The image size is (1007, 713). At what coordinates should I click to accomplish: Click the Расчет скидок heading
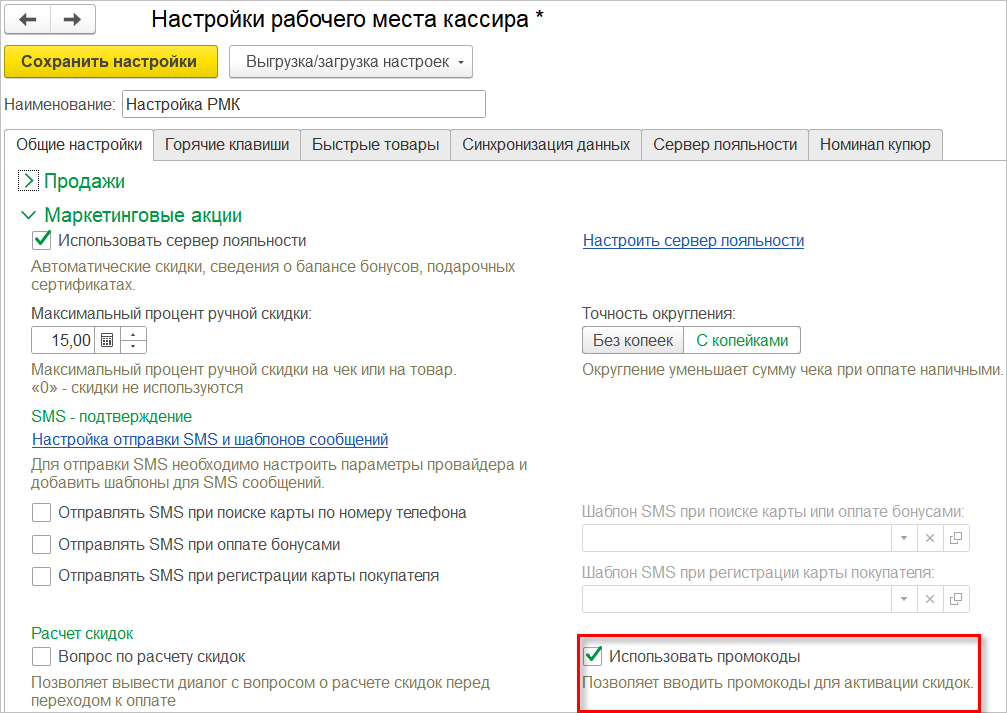[82, 633]
